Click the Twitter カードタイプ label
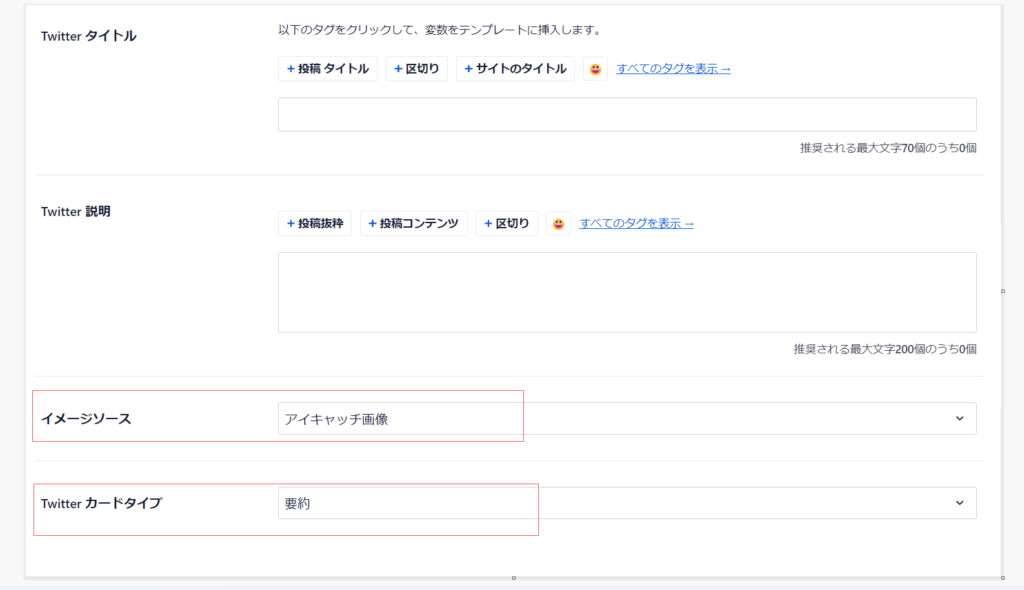This screenshot has width=1024, height=590. click(x=101, y=503)
